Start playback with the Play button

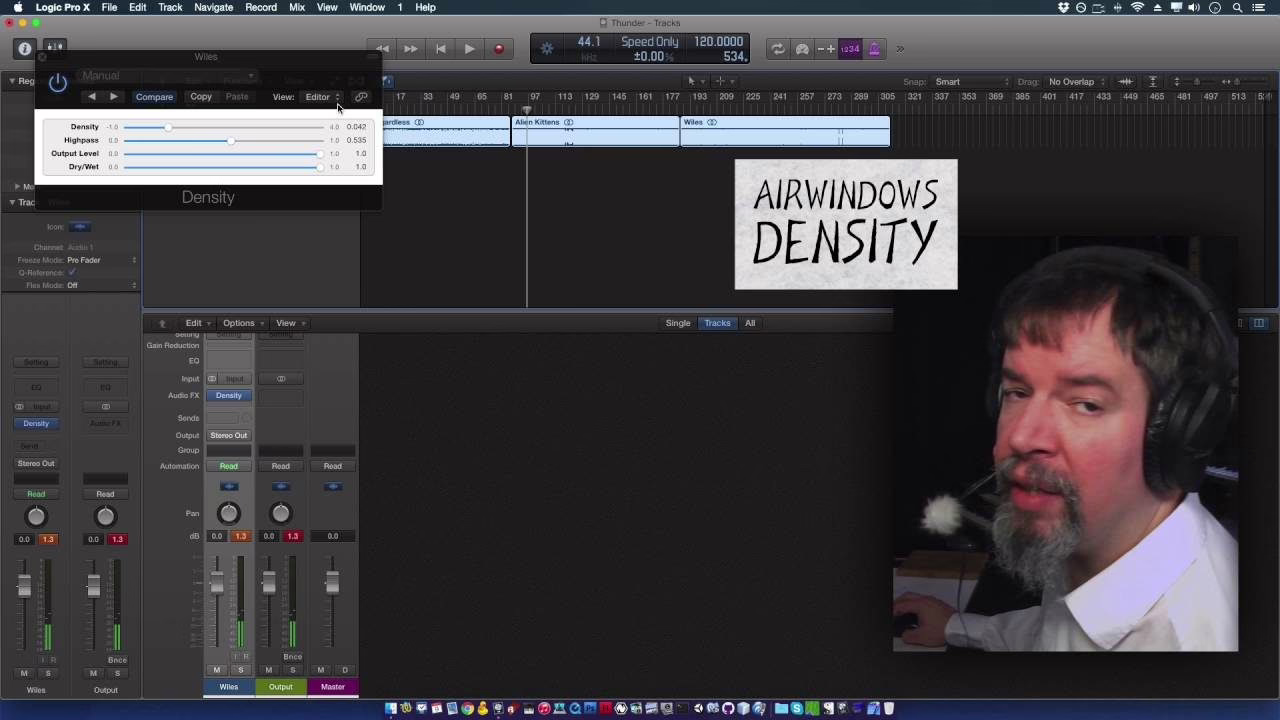pyautogui.click(x=469, y=49)
